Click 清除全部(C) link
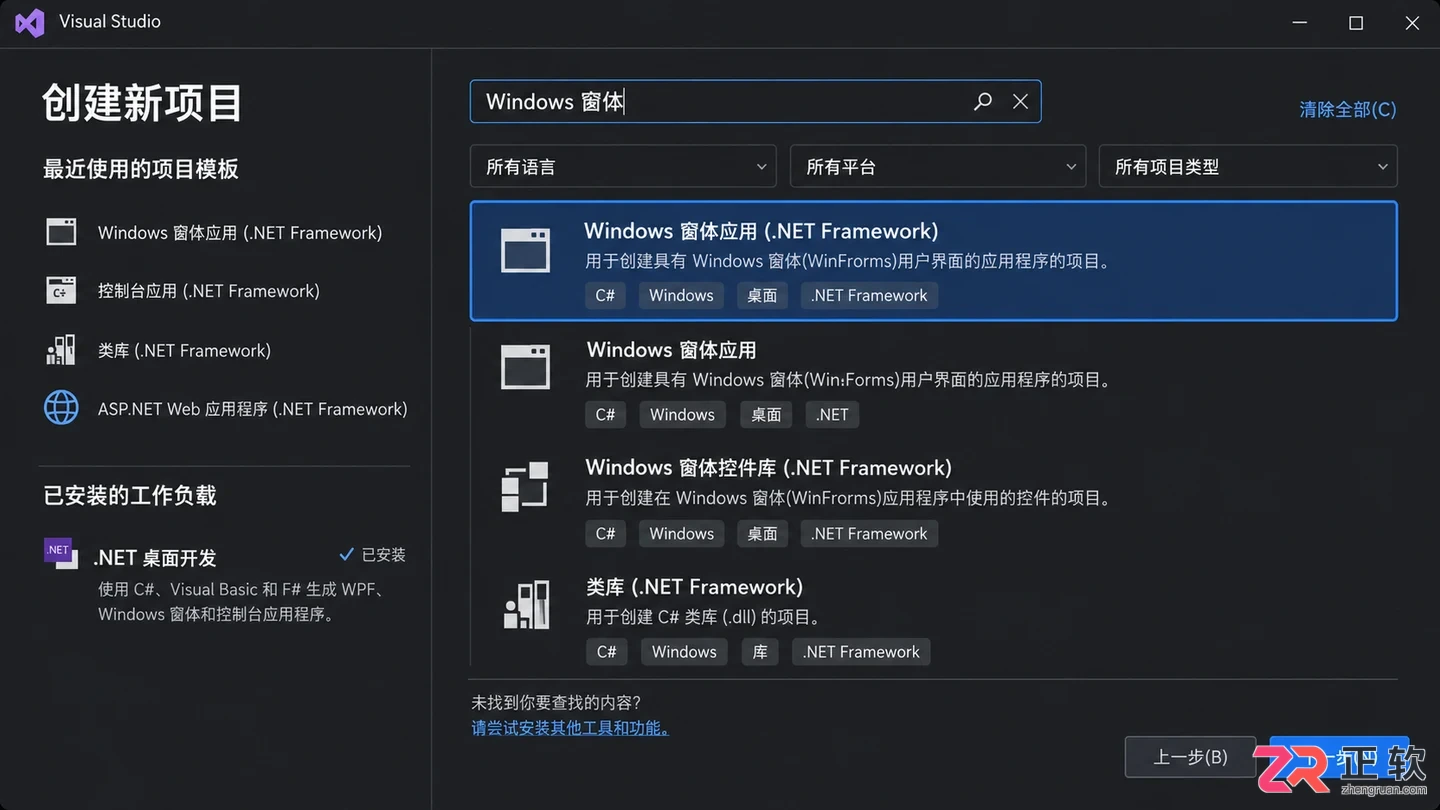Screen dimensions: 1440x810 point(1347,109)
